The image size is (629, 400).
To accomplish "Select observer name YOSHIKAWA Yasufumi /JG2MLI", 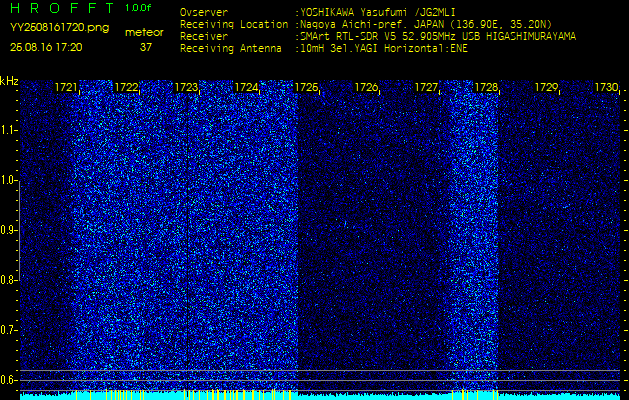I will [377, 12].
